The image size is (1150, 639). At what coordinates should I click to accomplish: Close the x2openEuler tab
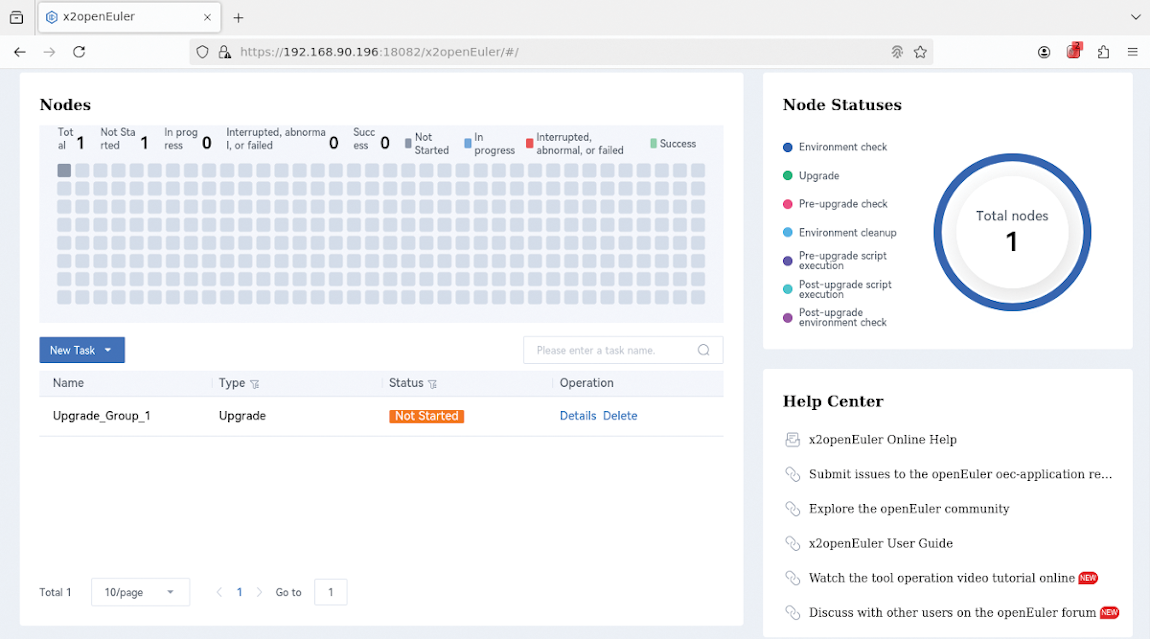(208, 17)
